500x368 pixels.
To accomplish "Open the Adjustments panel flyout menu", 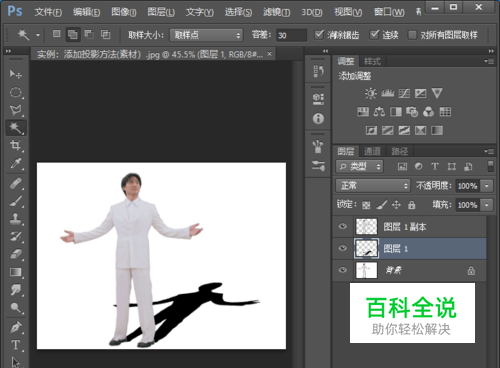I will point(489,61).
